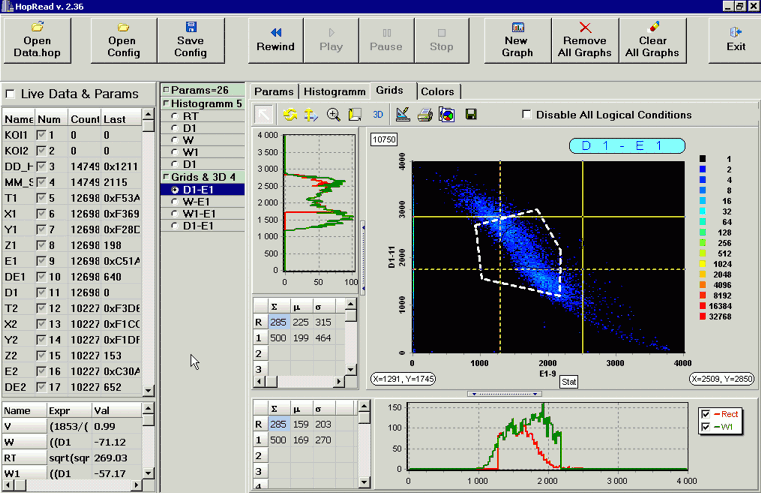Click the Stat button below the plot
Screen dimensions: 761x493
coord(569,381)
